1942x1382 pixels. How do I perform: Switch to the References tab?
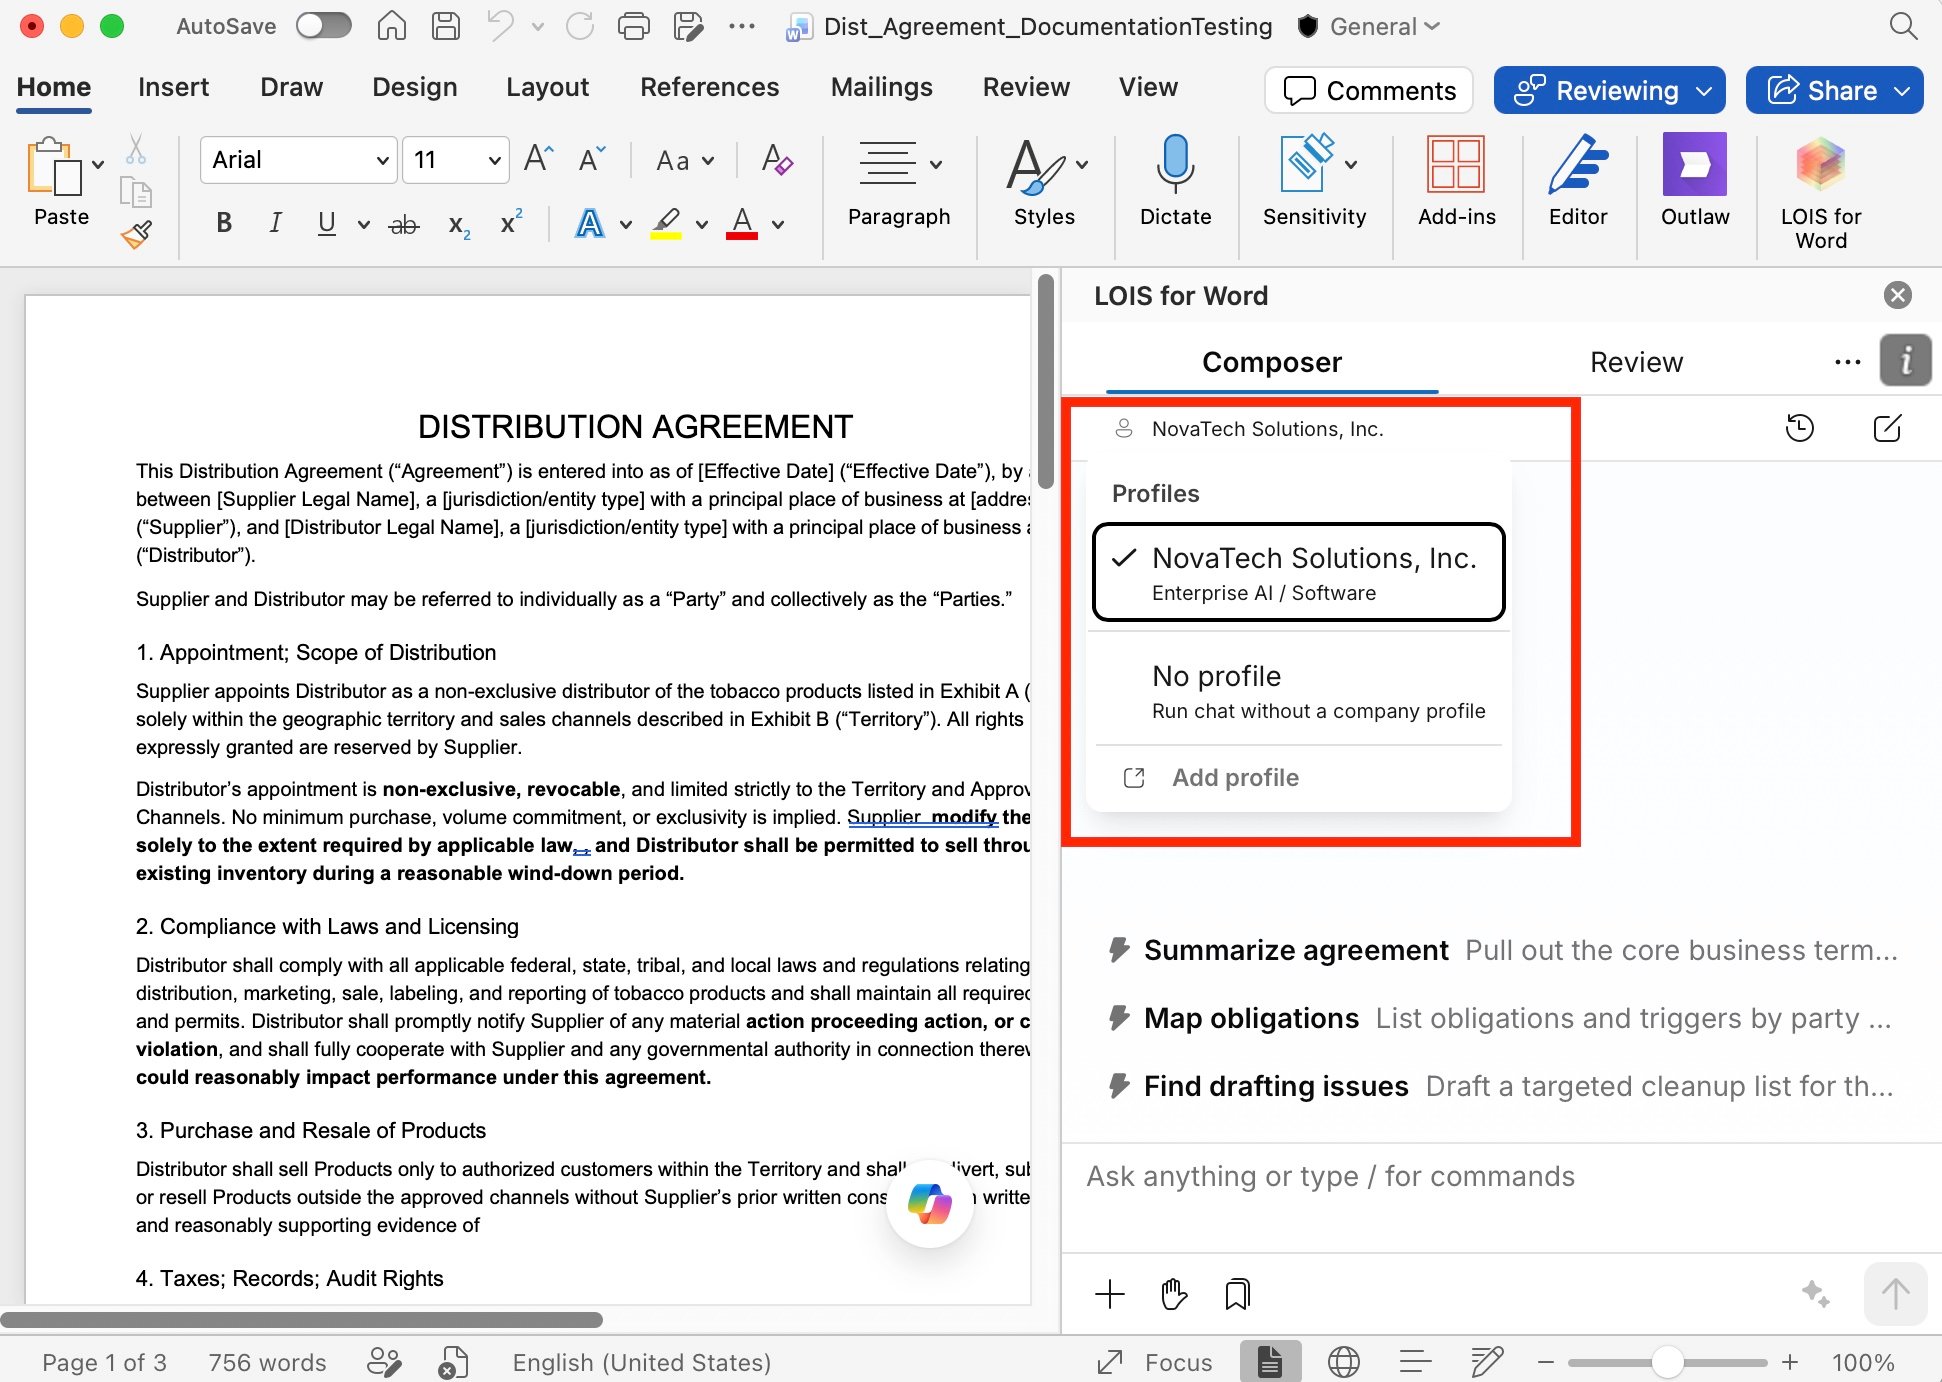(x=710, y=87)
